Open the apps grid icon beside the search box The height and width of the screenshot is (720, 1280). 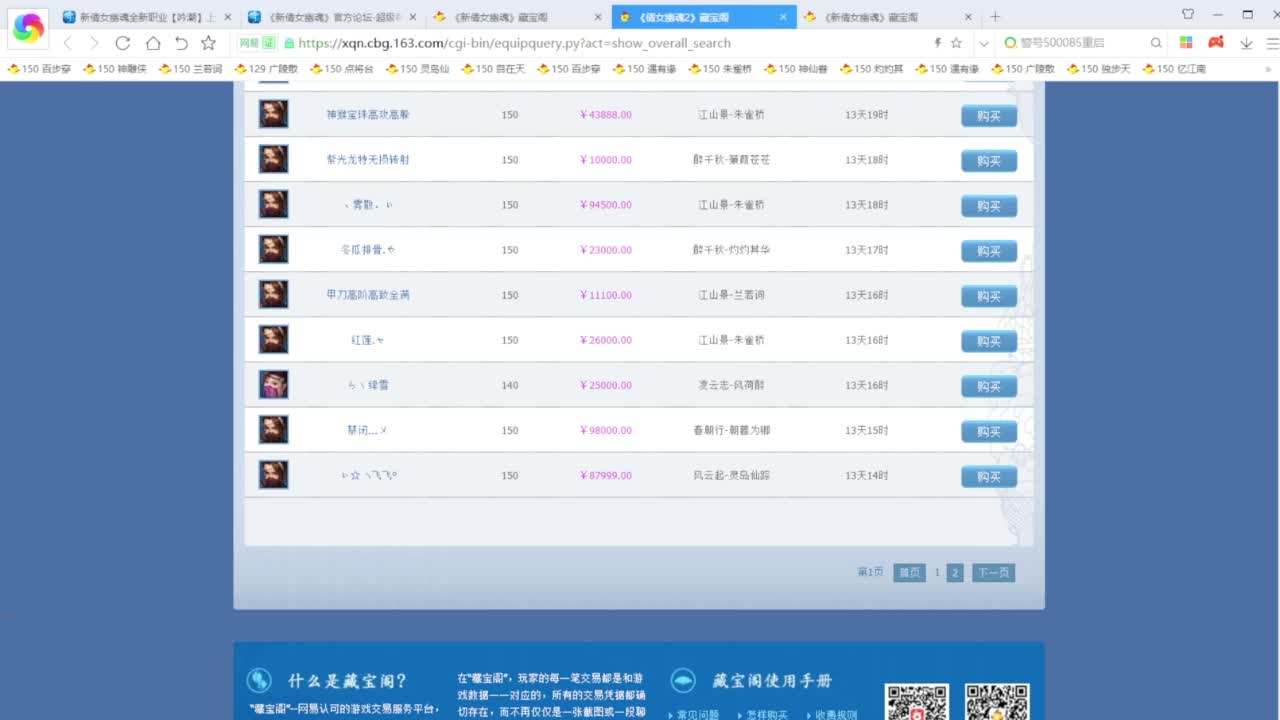coord(1186,43)
